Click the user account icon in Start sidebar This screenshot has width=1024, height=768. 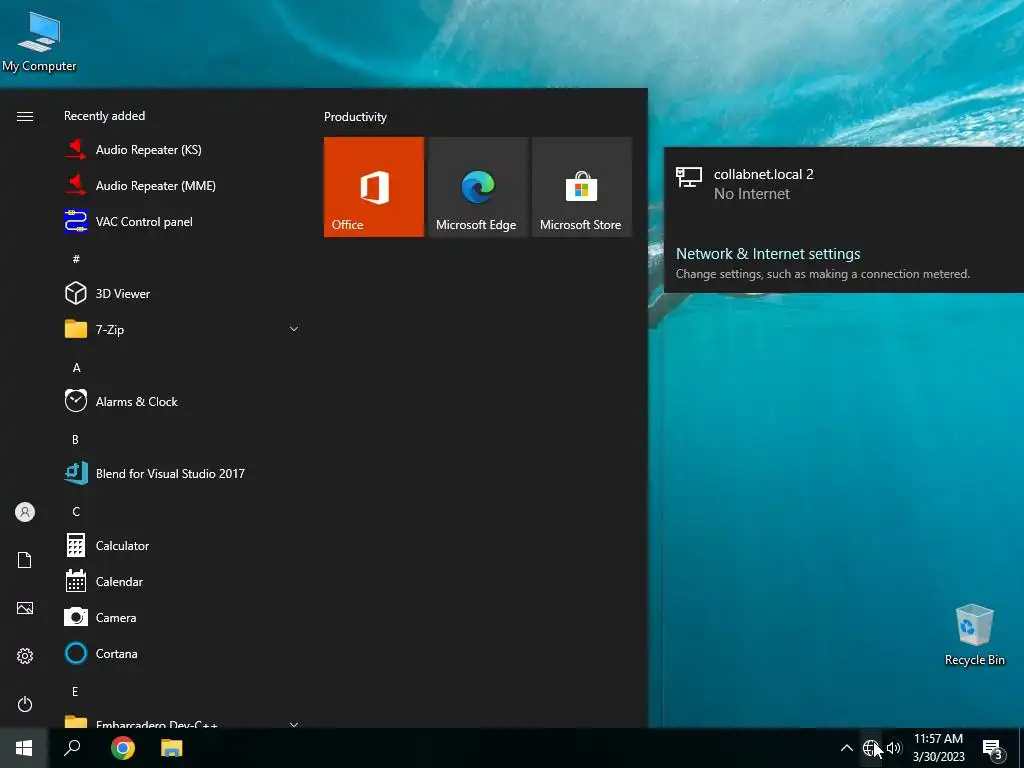[x=25, y=512]
